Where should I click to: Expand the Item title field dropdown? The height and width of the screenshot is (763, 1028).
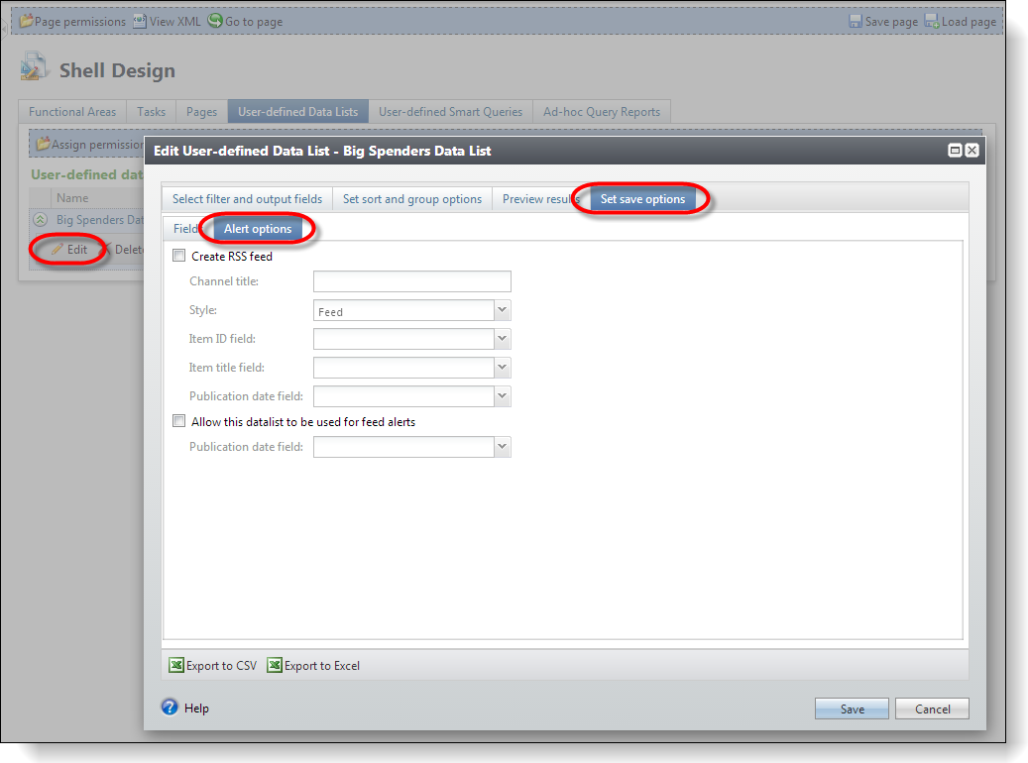[503, 368]
